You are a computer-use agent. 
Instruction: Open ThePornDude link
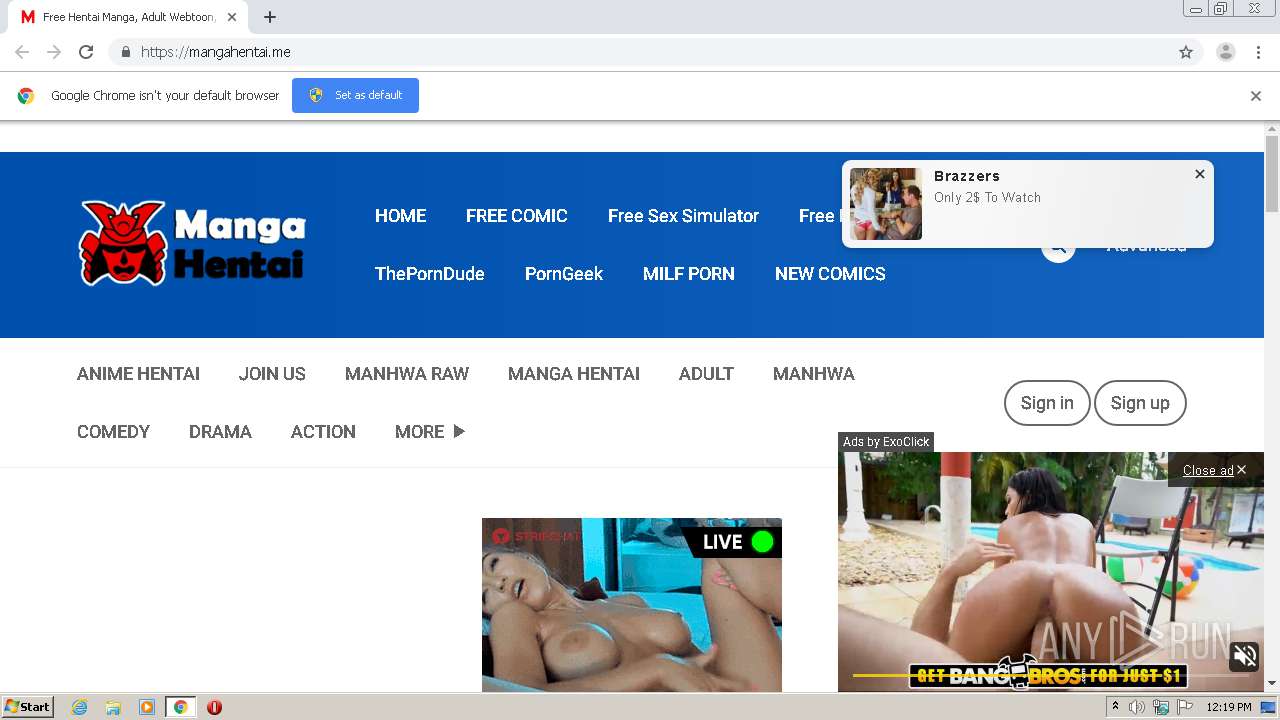[429, 274]
